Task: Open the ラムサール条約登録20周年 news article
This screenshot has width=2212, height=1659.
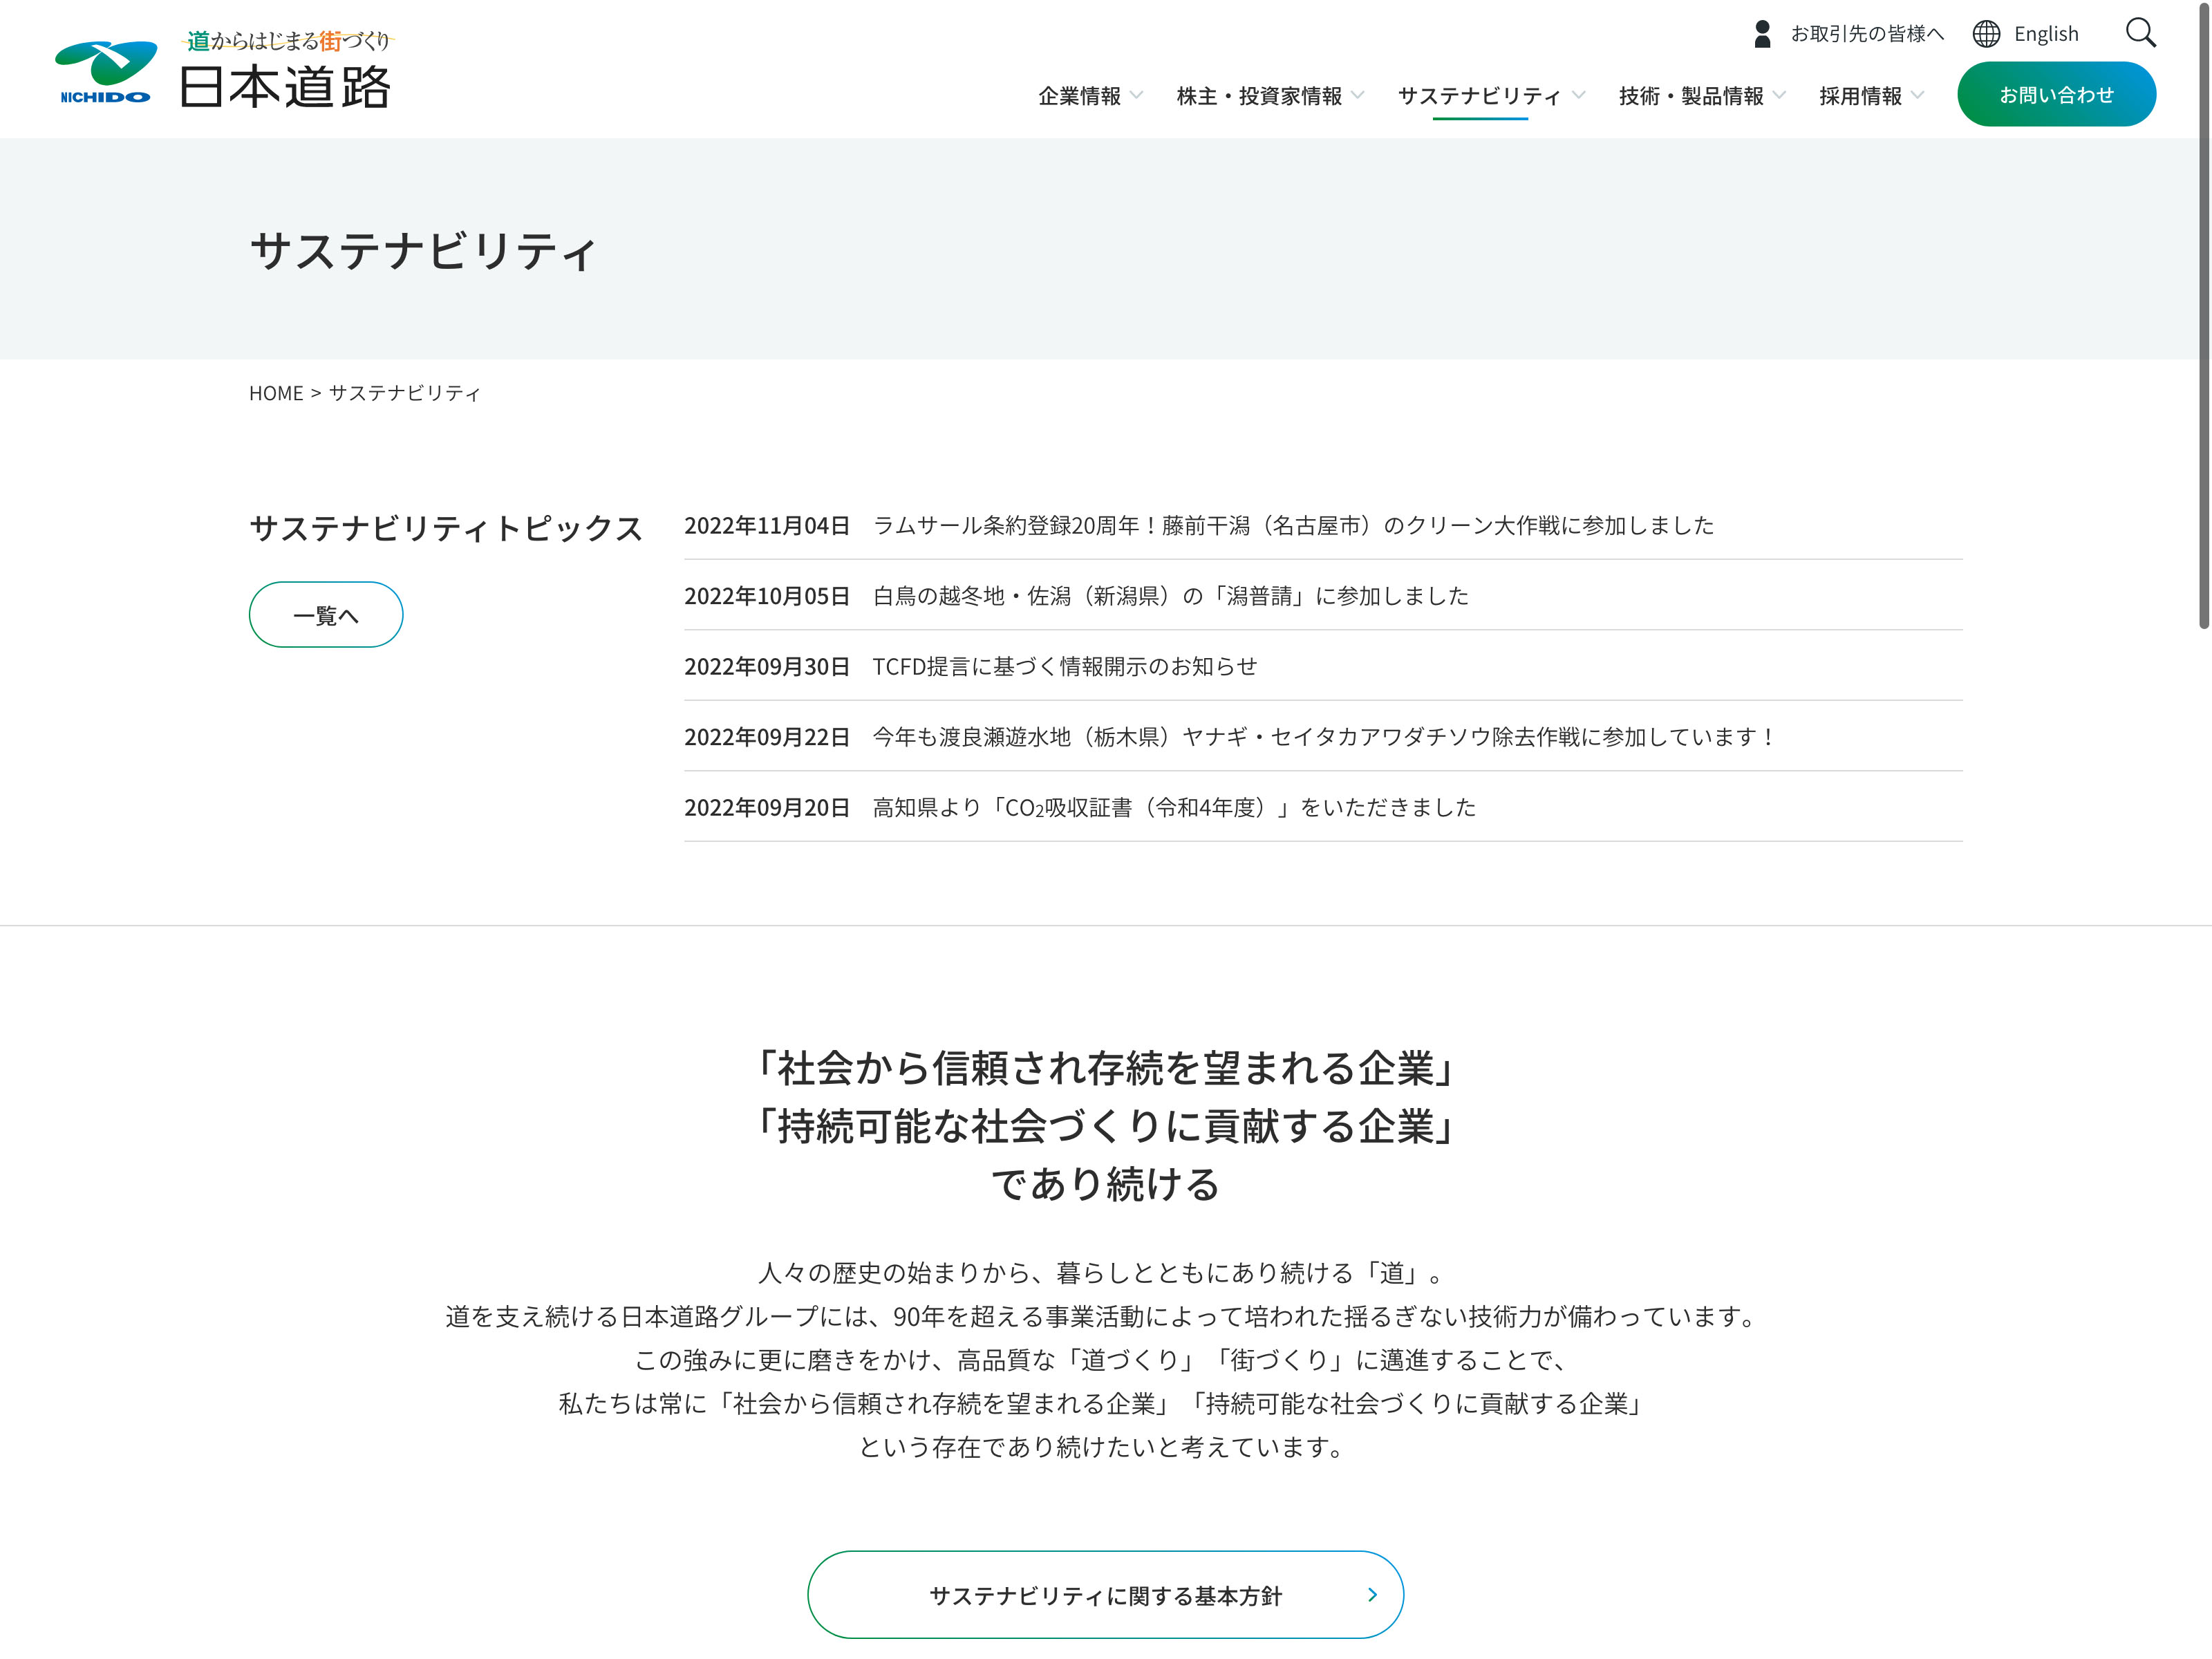Action: coord(1292,526)
